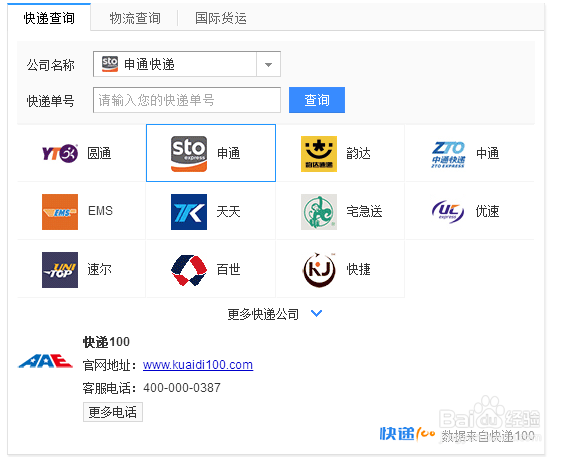Click the 中通 label text
Viewport: 573px width, 457px height.
tap(487, 153)
